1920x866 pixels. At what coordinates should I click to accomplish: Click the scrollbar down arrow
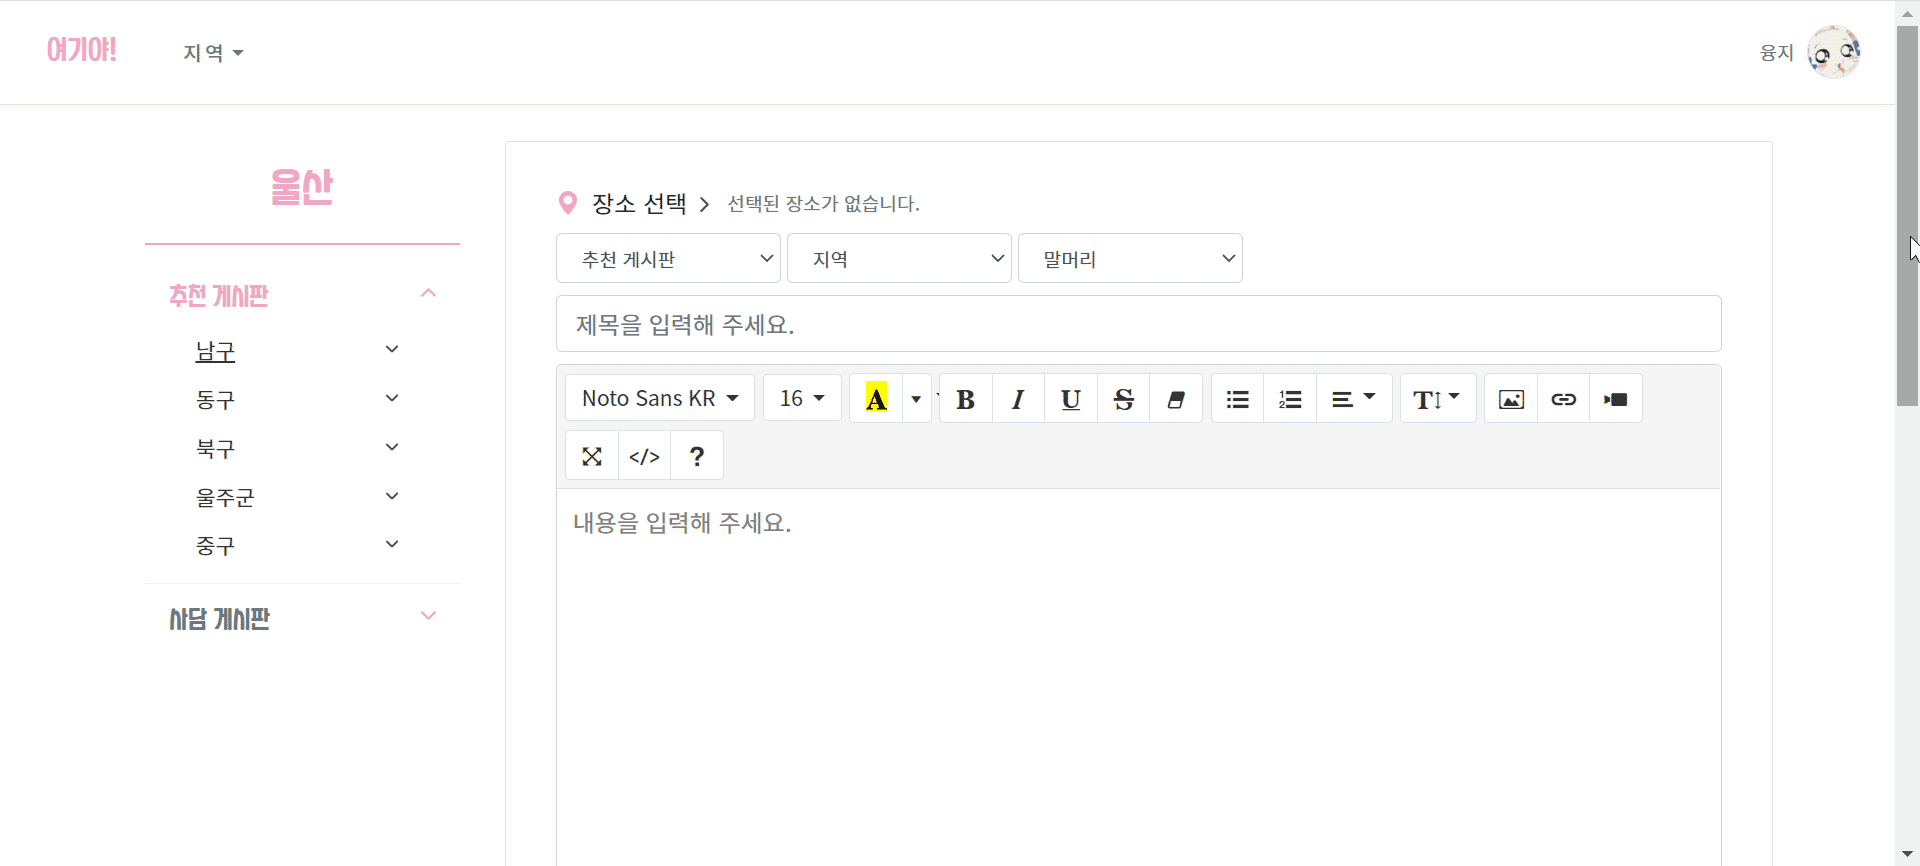pos(1908,854)
